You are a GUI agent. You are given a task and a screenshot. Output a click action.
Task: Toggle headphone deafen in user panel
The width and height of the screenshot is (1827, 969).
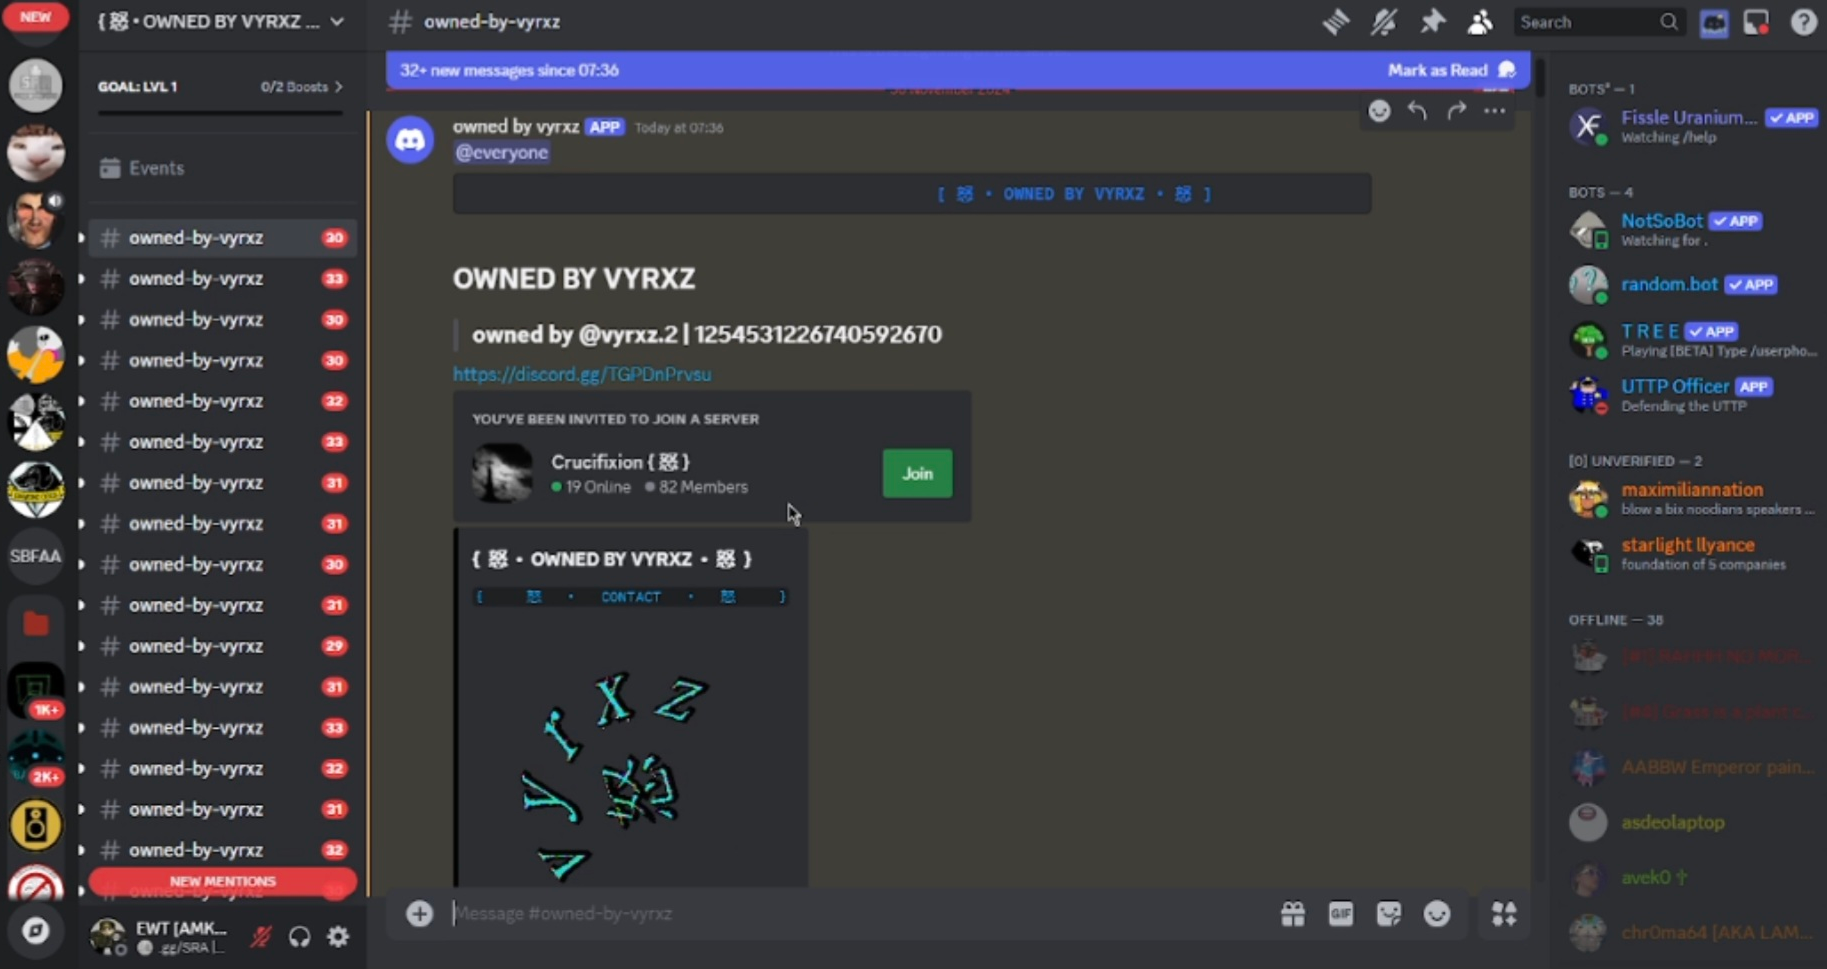(299, 937)
